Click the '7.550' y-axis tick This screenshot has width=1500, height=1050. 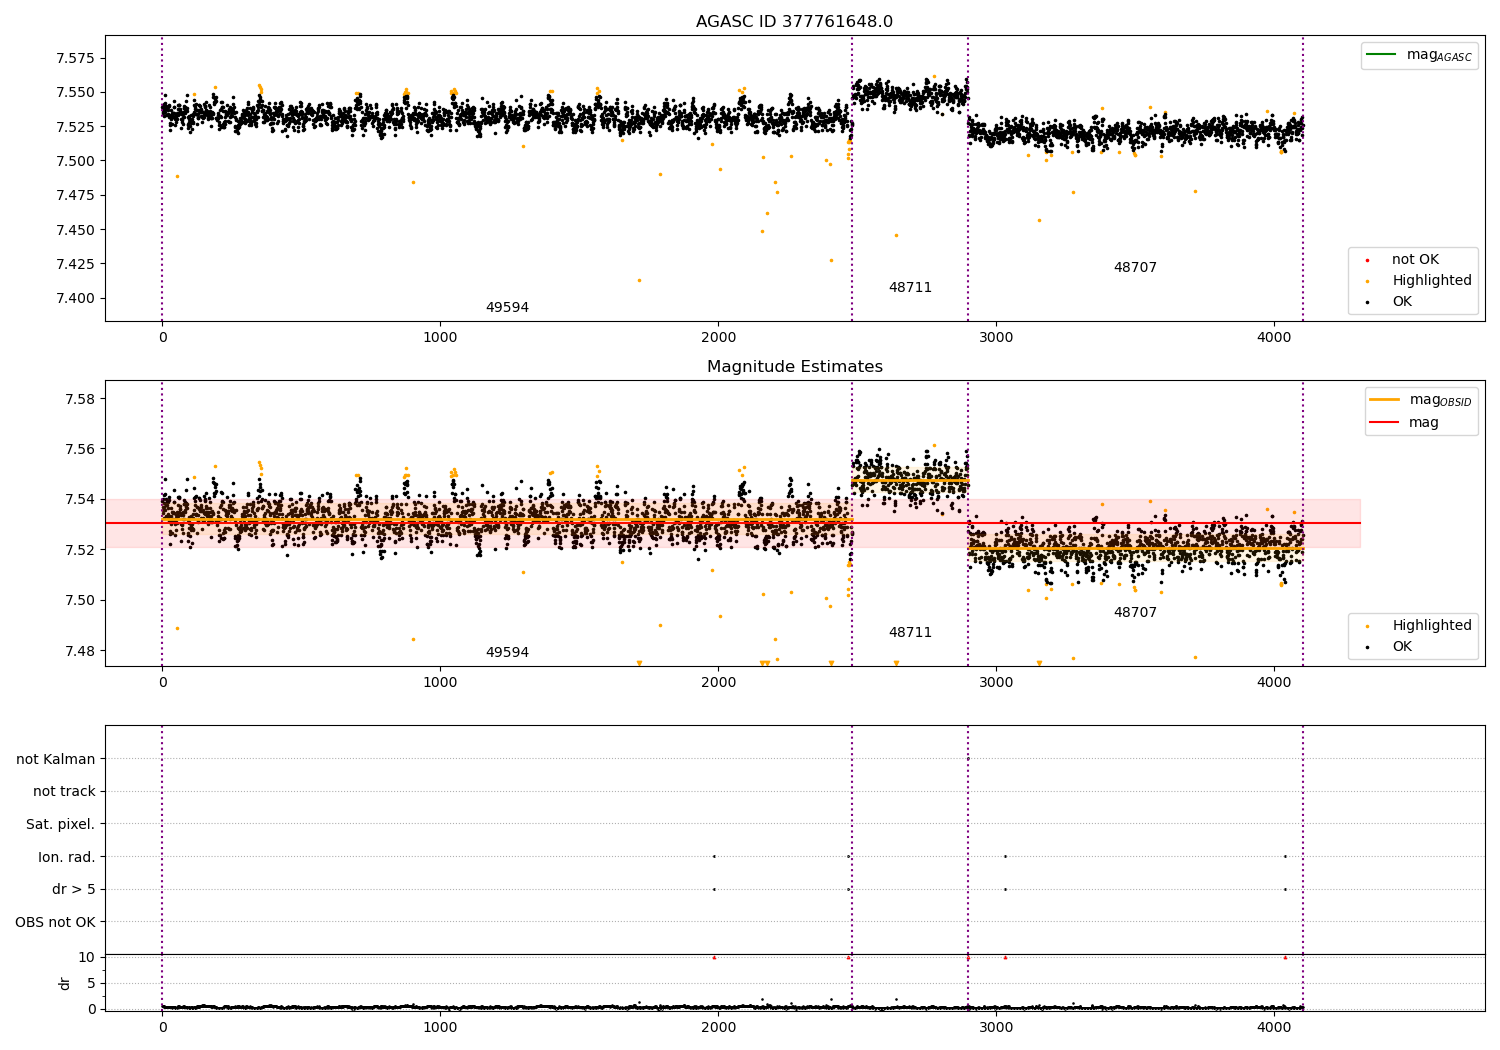(x=75, y=93)
